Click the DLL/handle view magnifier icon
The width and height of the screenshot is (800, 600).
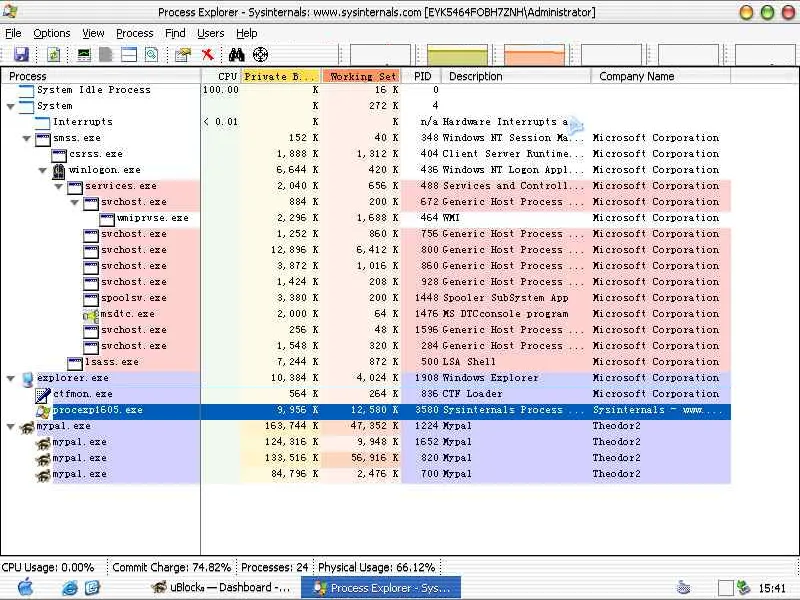[152, 54]
